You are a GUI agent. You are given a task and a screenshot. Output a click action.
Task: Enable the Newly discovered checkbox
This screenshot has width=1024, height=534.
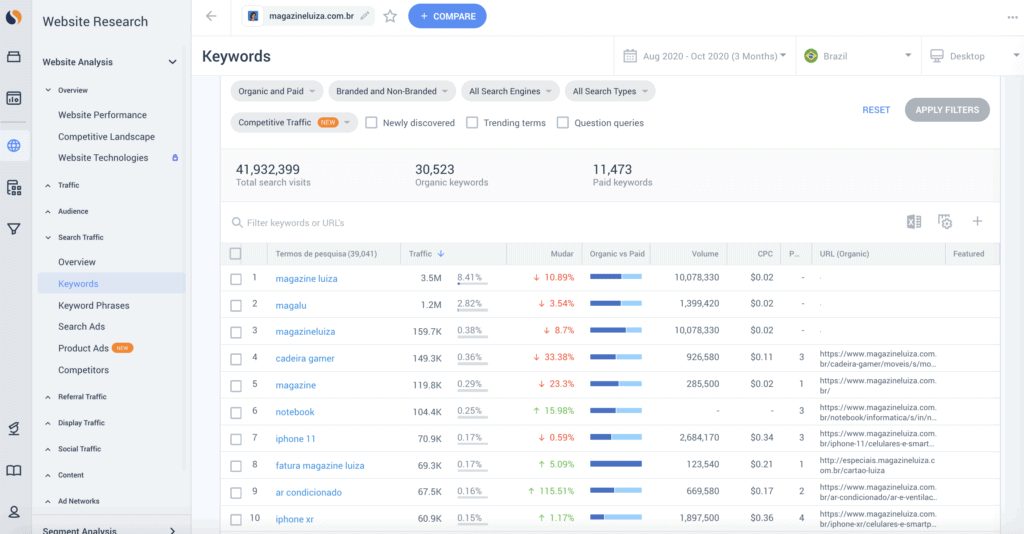[x=371, y=123]
